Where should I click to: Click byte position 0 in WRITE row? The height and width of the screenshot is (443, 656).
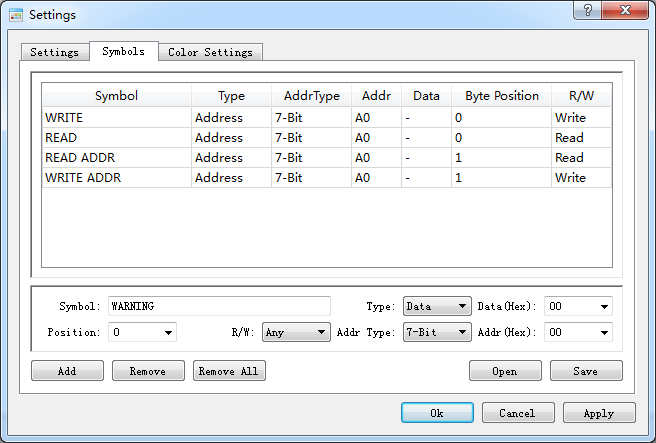502,118
